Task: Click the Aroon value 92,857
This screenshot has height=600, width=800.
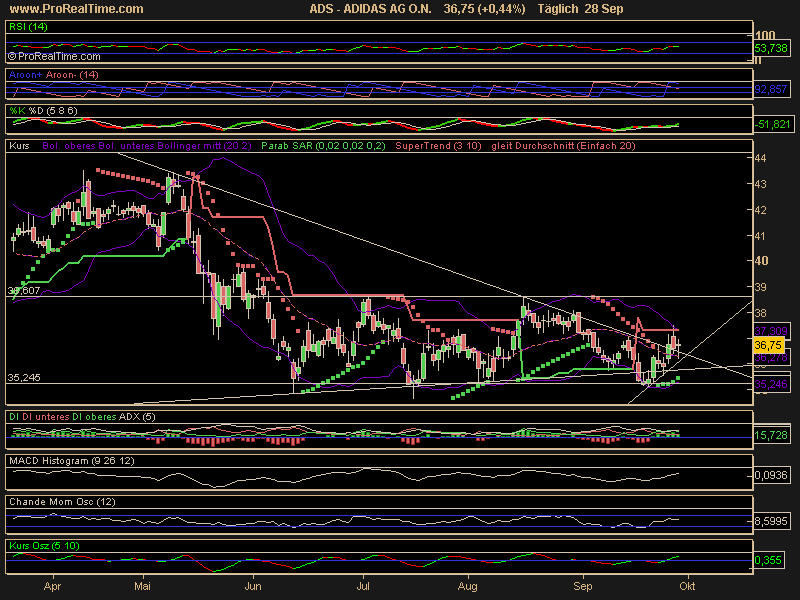Action: click(771, 89)
